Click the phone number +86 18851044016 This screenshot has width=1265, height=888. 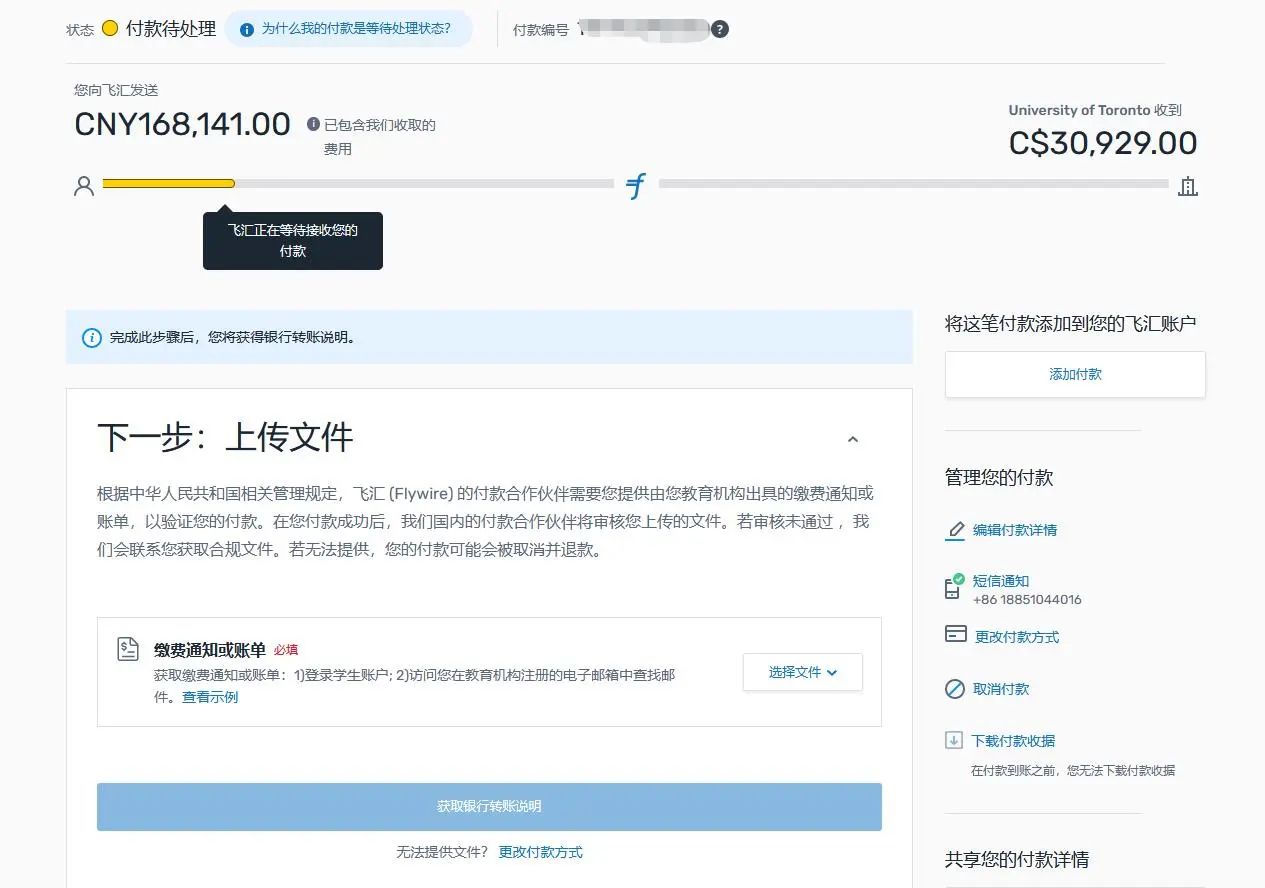(1027, 600)
